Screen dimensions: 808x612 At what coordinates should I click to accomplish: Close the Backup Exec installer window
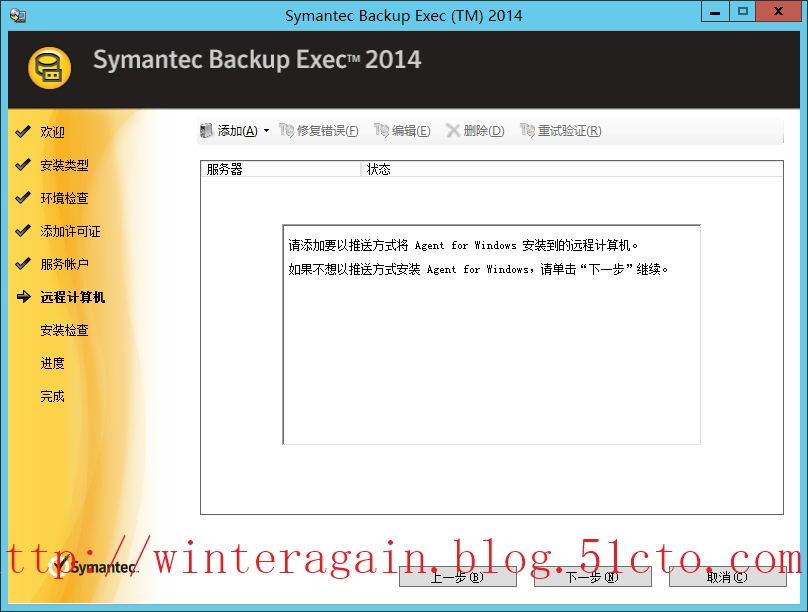click(779, 12)
